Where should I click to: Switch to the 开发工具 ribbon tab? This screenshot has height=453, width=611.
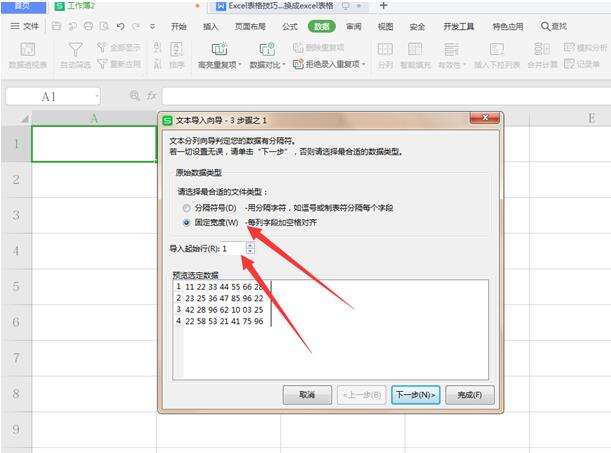point(459,26)
